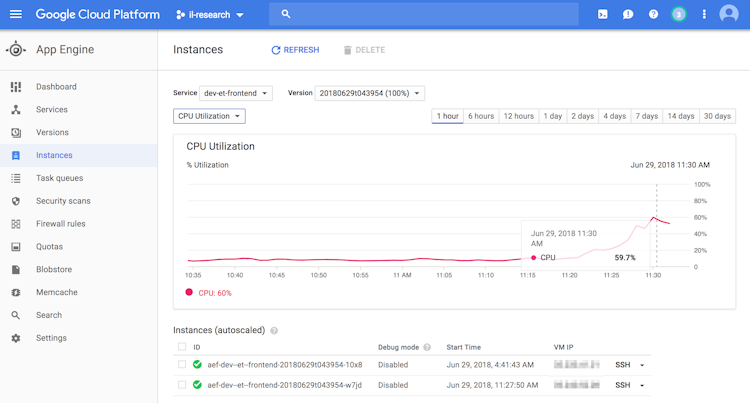This screenshot has width=750, height=403.
Task: Select the 30 days time range
Action: pos(717,116)
